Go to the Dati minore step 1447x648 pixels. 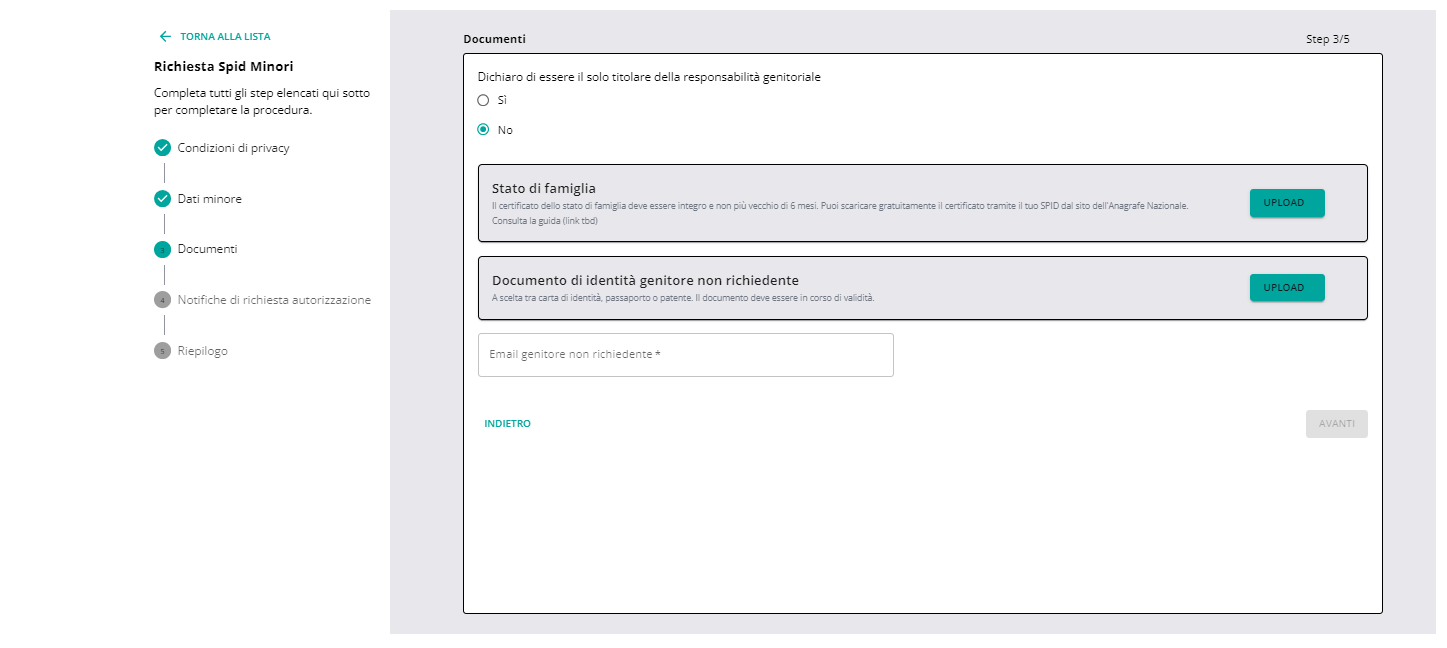[210, 199]
